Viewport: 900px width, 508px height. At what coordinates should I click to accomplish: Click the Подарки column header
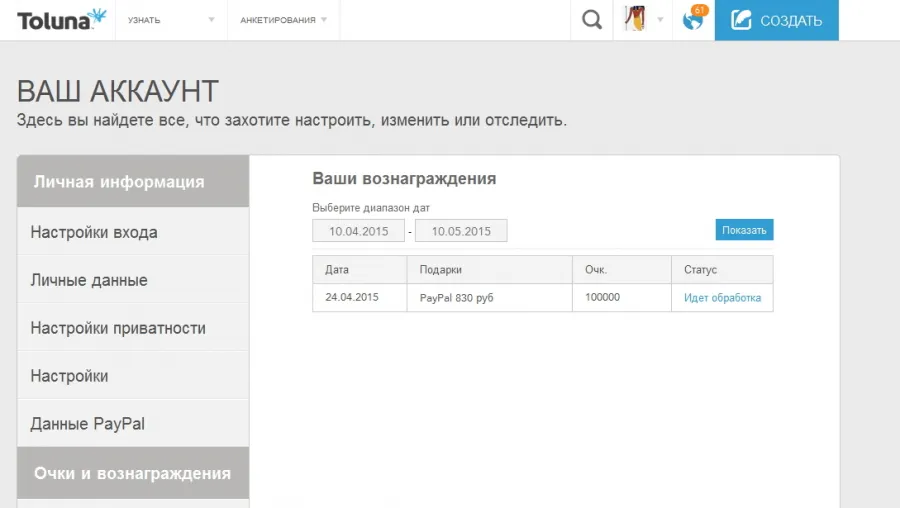[x=490, y=269]
